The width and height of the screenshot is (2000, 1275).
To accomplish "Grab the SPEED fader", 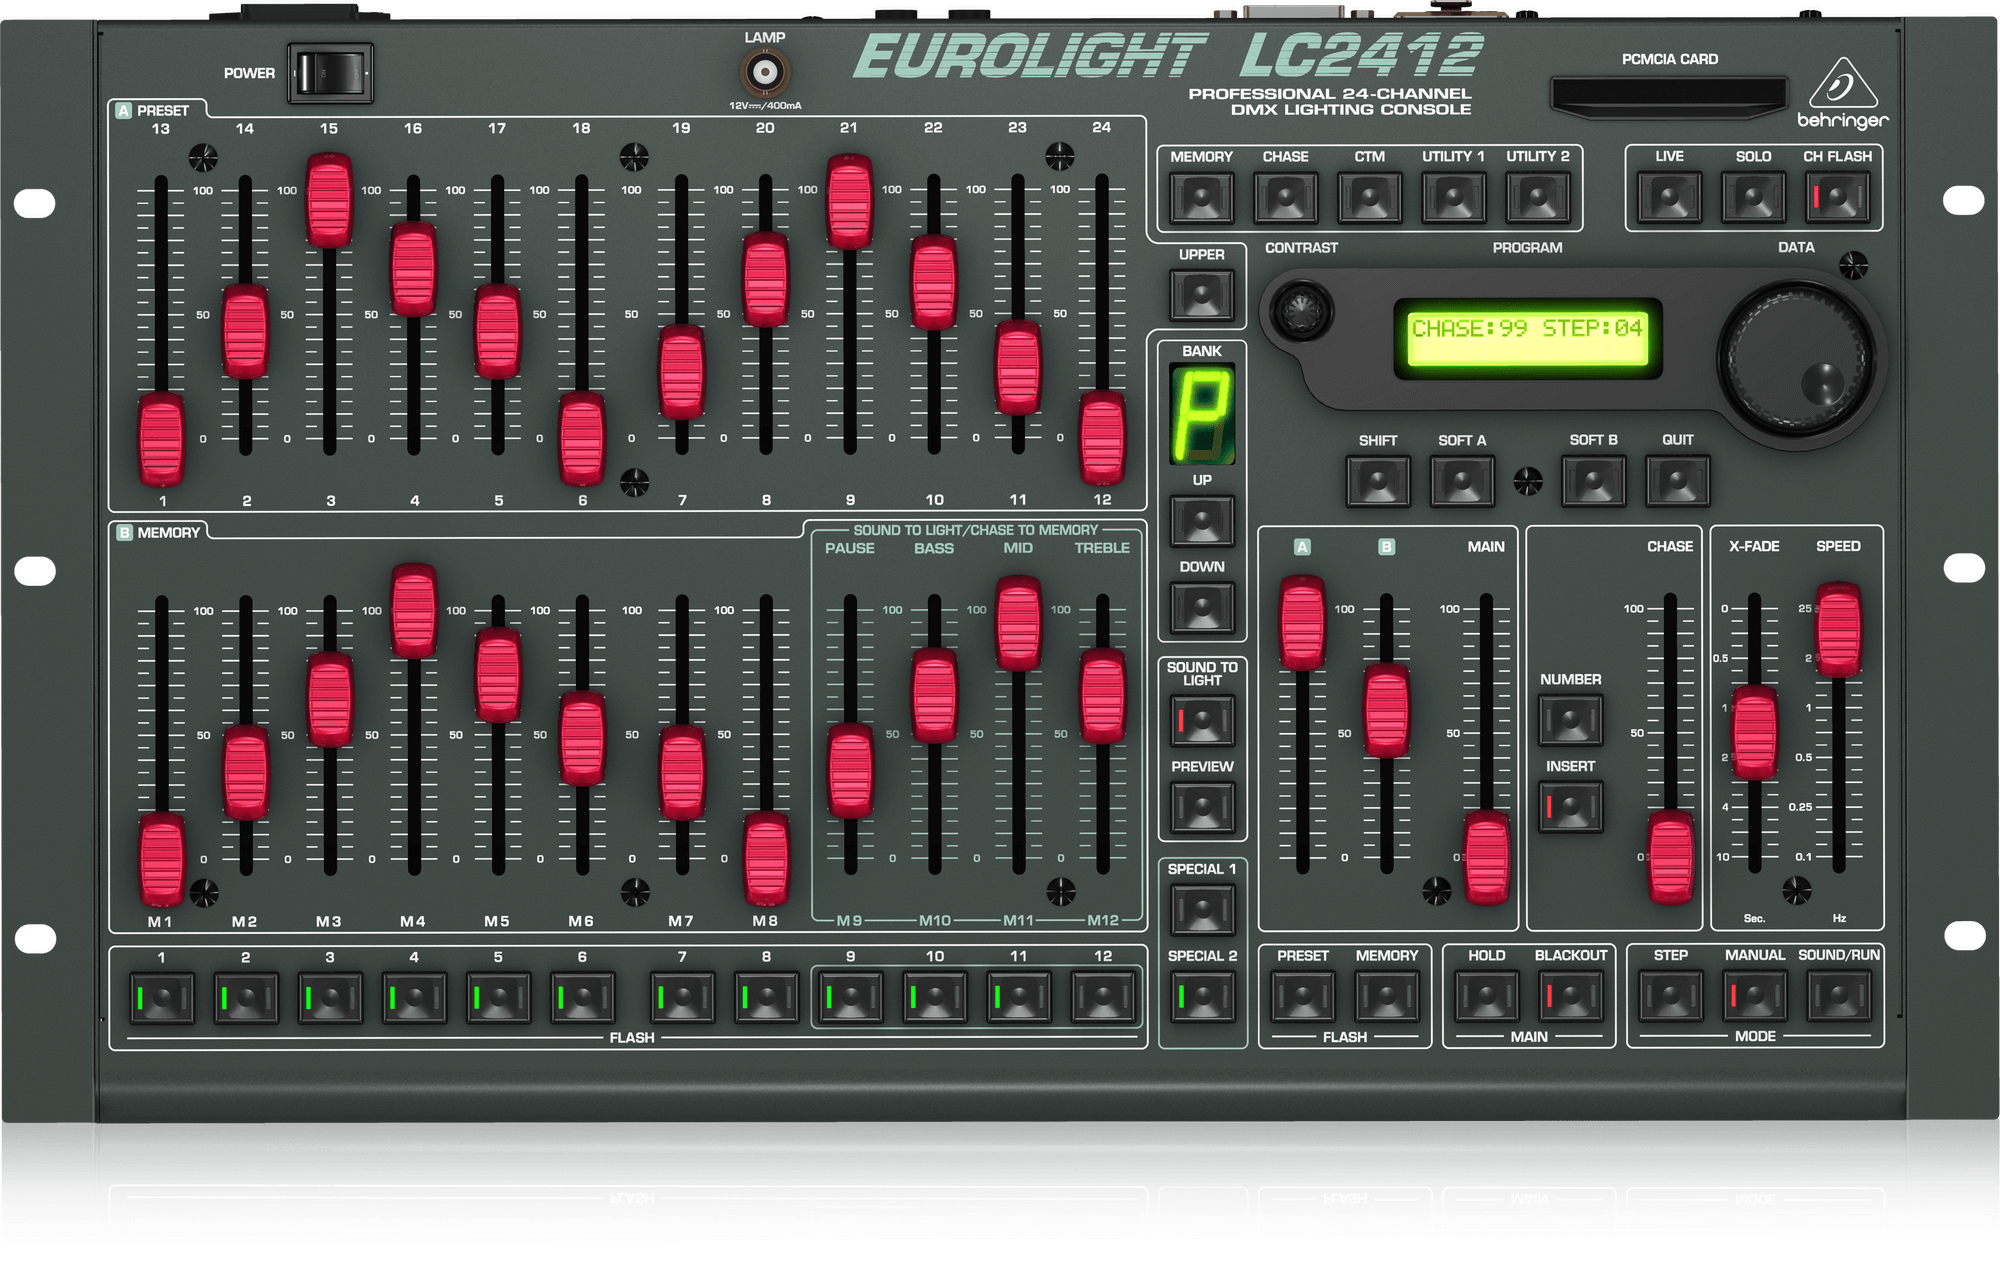I will (x=1838, y=630).
